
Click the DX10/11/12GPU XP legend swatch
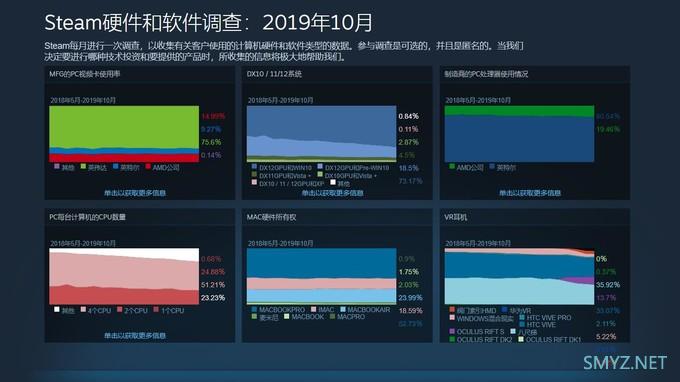tap(254, 182)
